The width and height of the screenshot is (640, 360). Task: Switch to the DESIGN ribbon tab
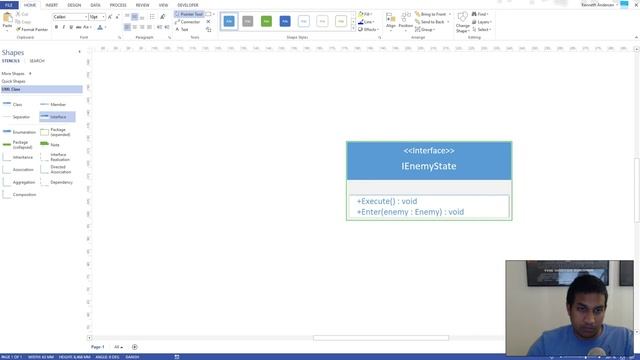[x=74, y=5]
